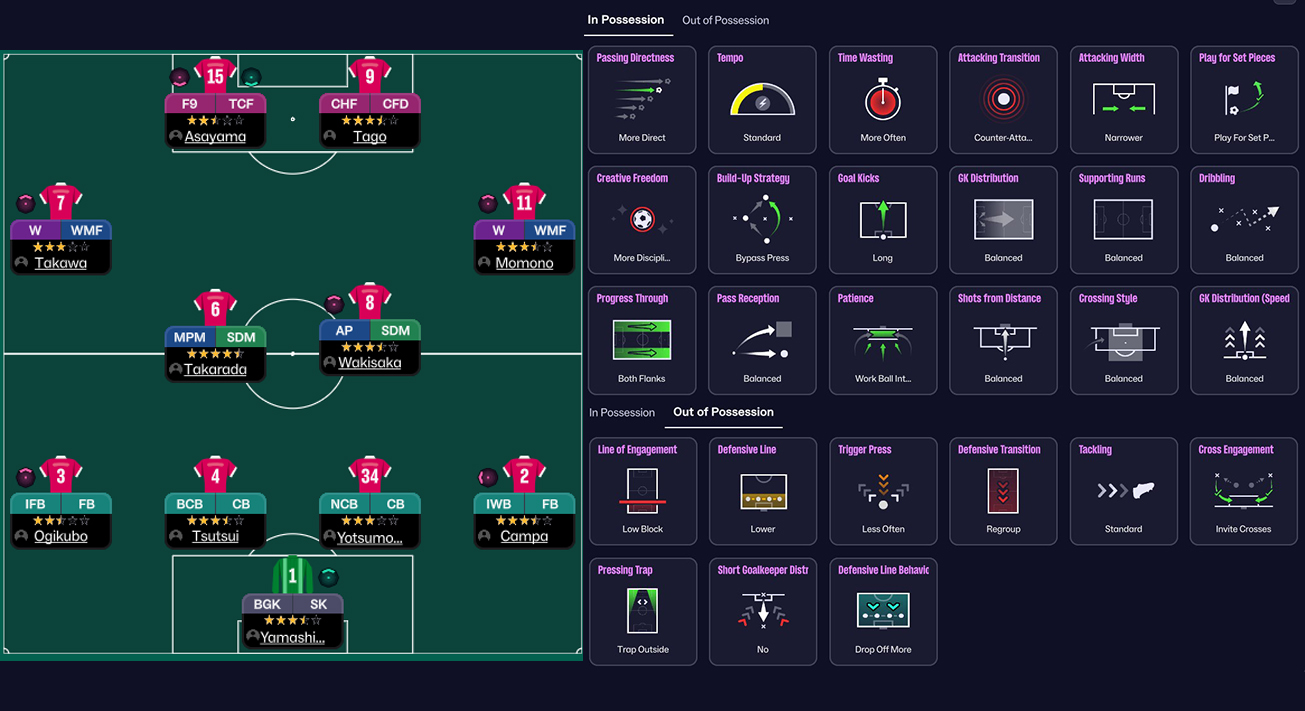
Task: Select the Attacking Transition counter-attack icon
Action: click(x=1003, y=100)
